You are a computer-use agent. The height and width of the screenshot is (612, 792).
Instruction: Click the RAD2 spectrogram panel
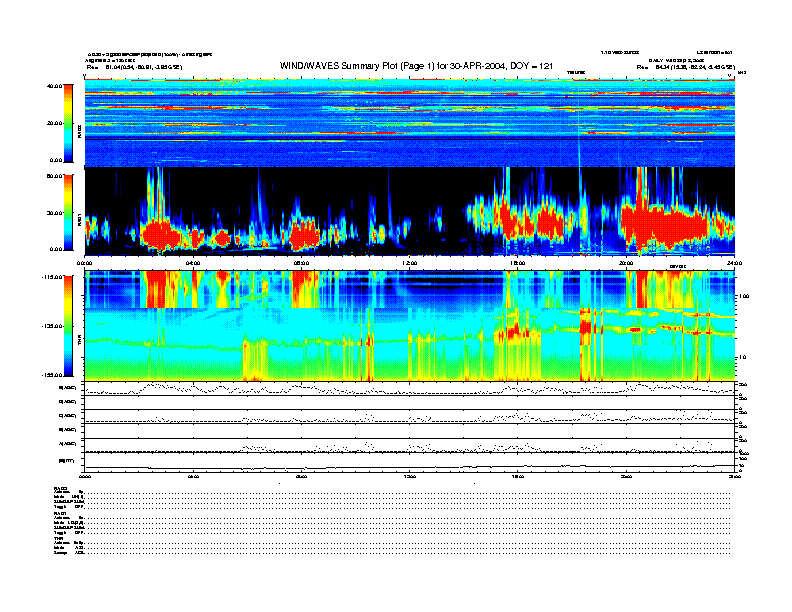click(410, 123)
